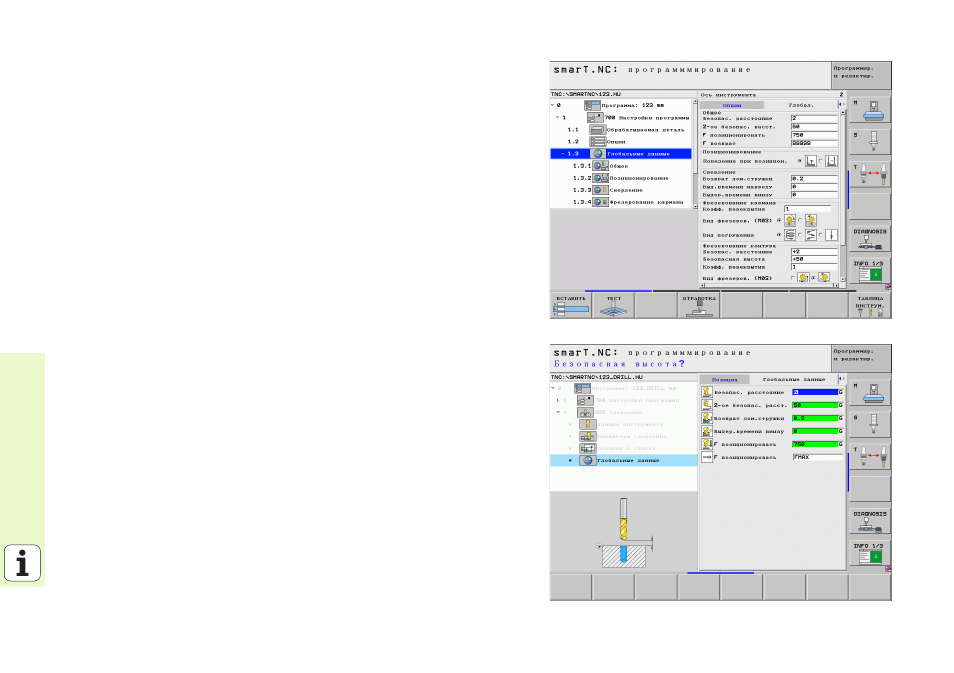The height and width of the screenshot is (673, 954).
Task: Switch to the Глобальные данные tab in 123_DRILL
Action: pos(793,379)
